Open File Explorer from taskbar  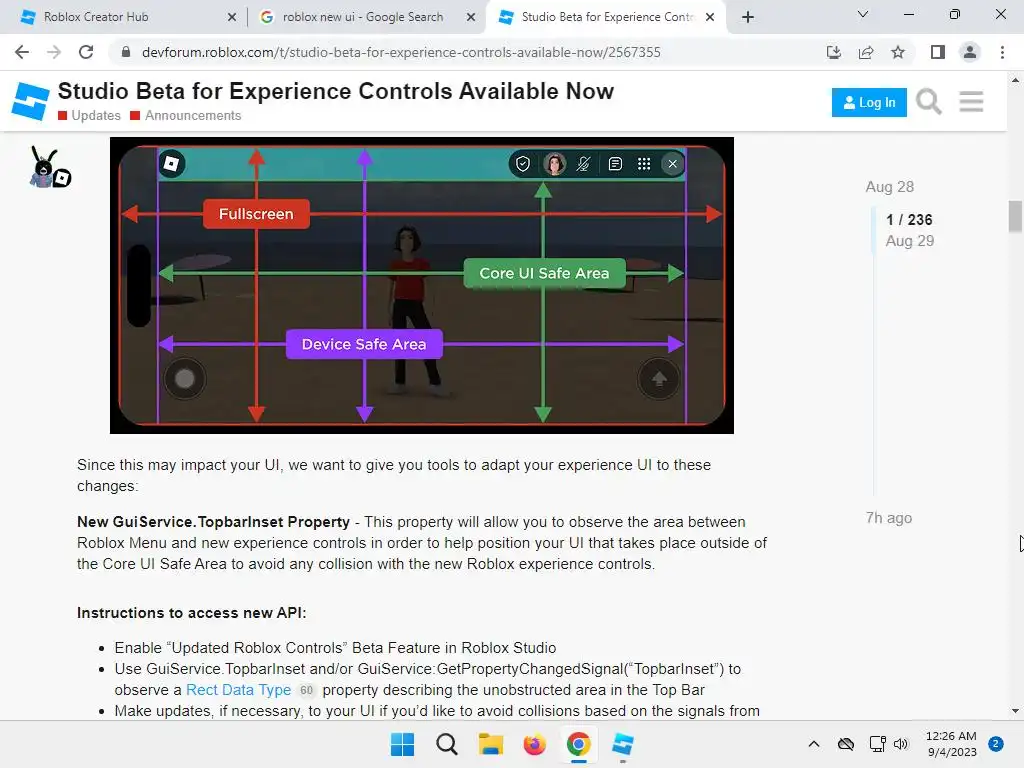tap(490, 744)
